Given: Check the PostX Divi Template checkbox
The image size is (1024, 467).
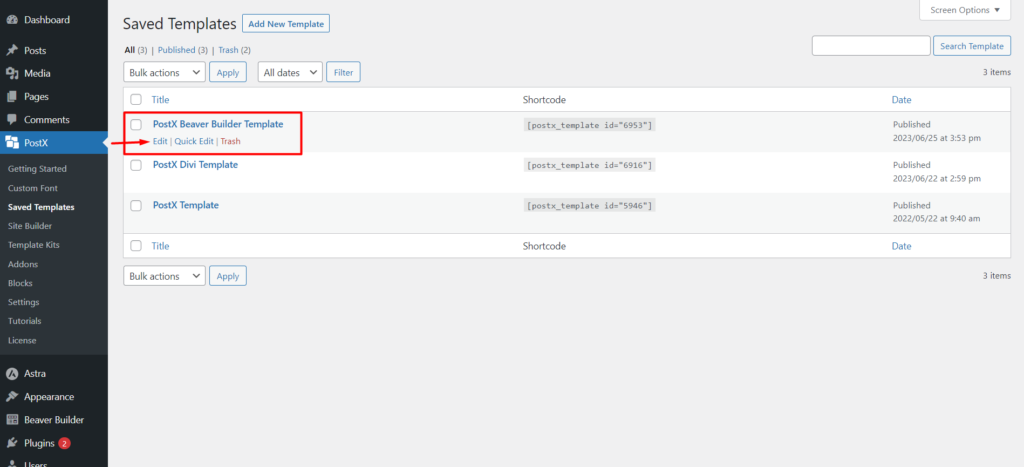Looking at the screenshot, I should coord(136,165).
